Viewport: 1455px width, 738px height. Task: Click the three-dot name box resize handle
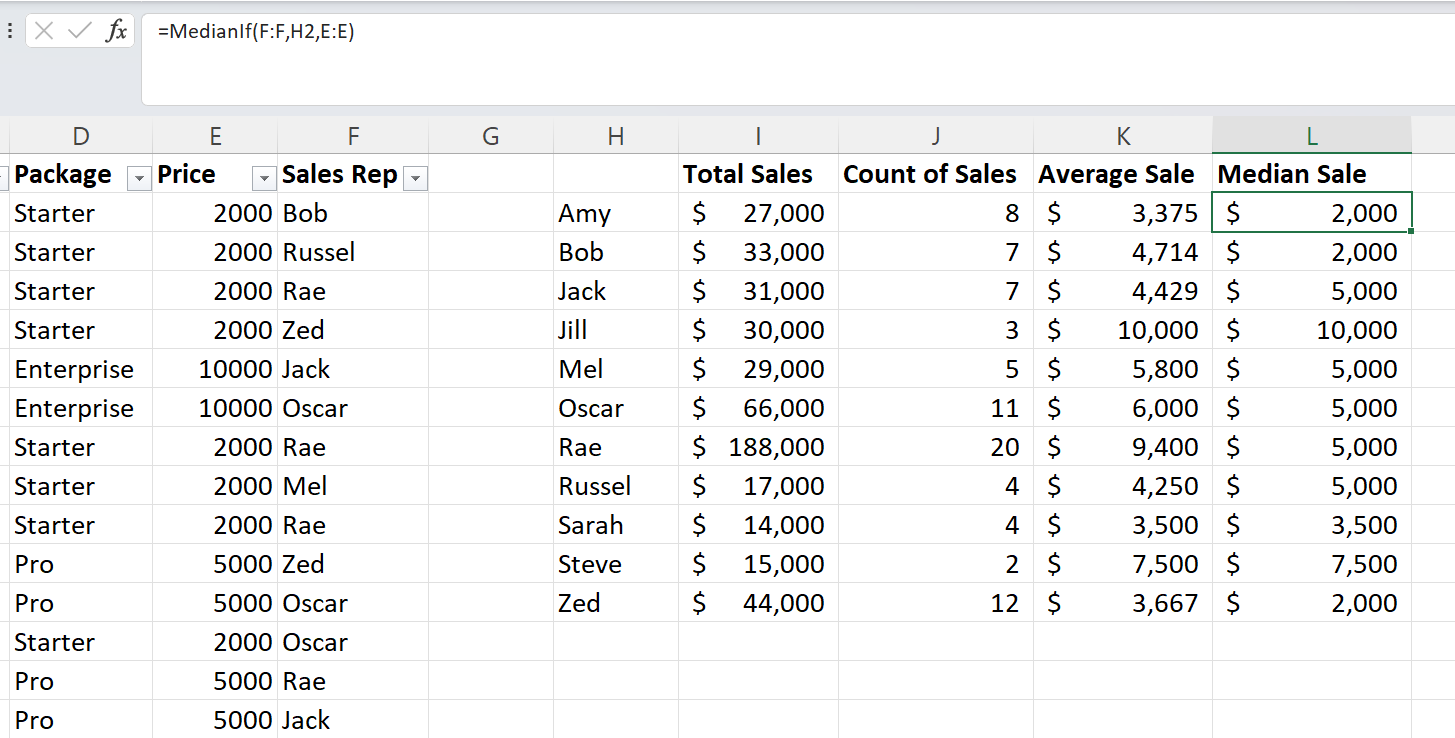pos(10,31)
